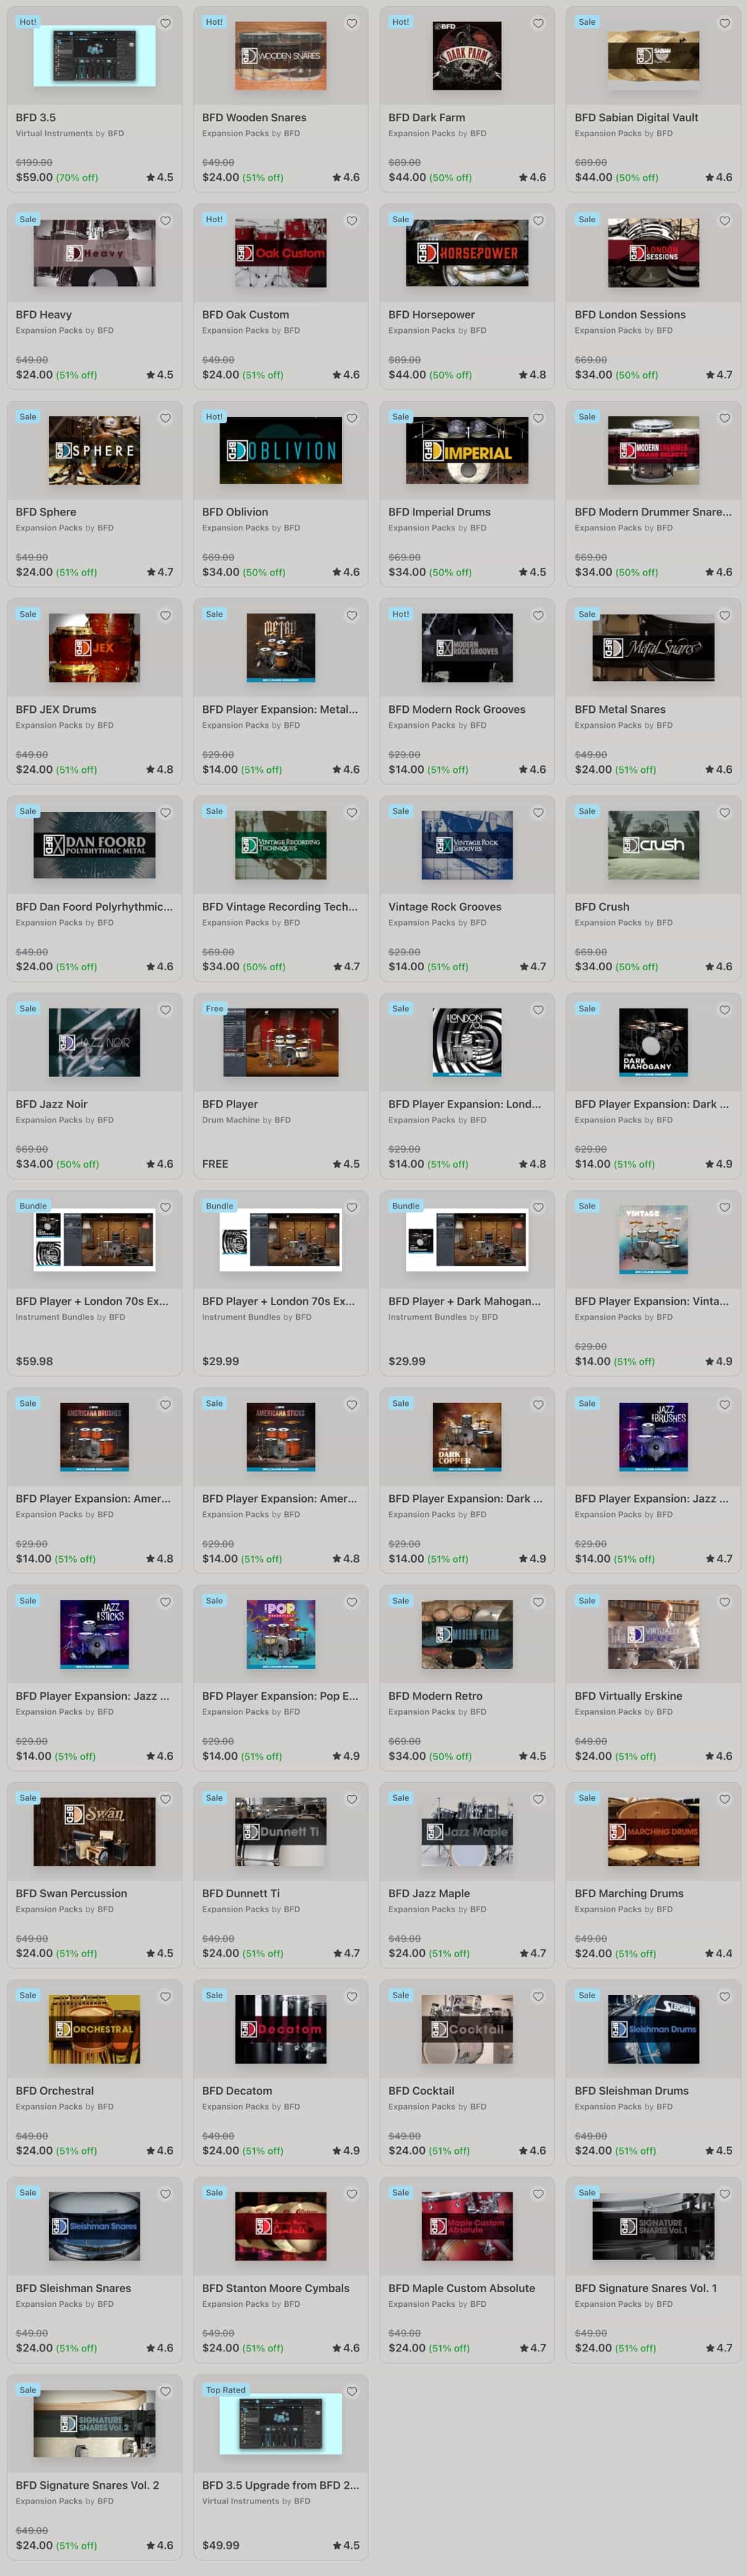The image size is (747, 2576).
Task: Open BFD Horsepower thumbnail image
Action: (467, 253)
